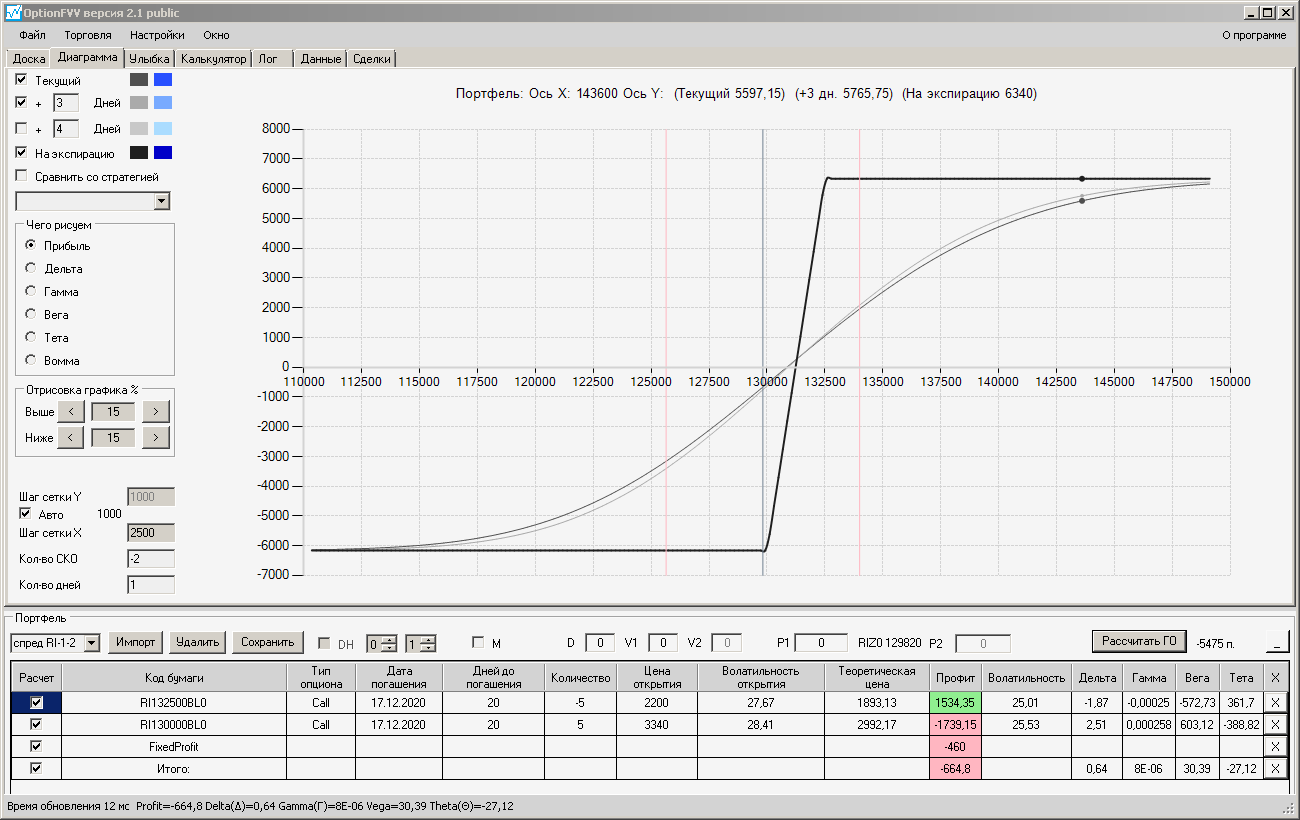Click the dark gray swatch beside Текущий
1300x820 pixels.
tap(139, 80)
